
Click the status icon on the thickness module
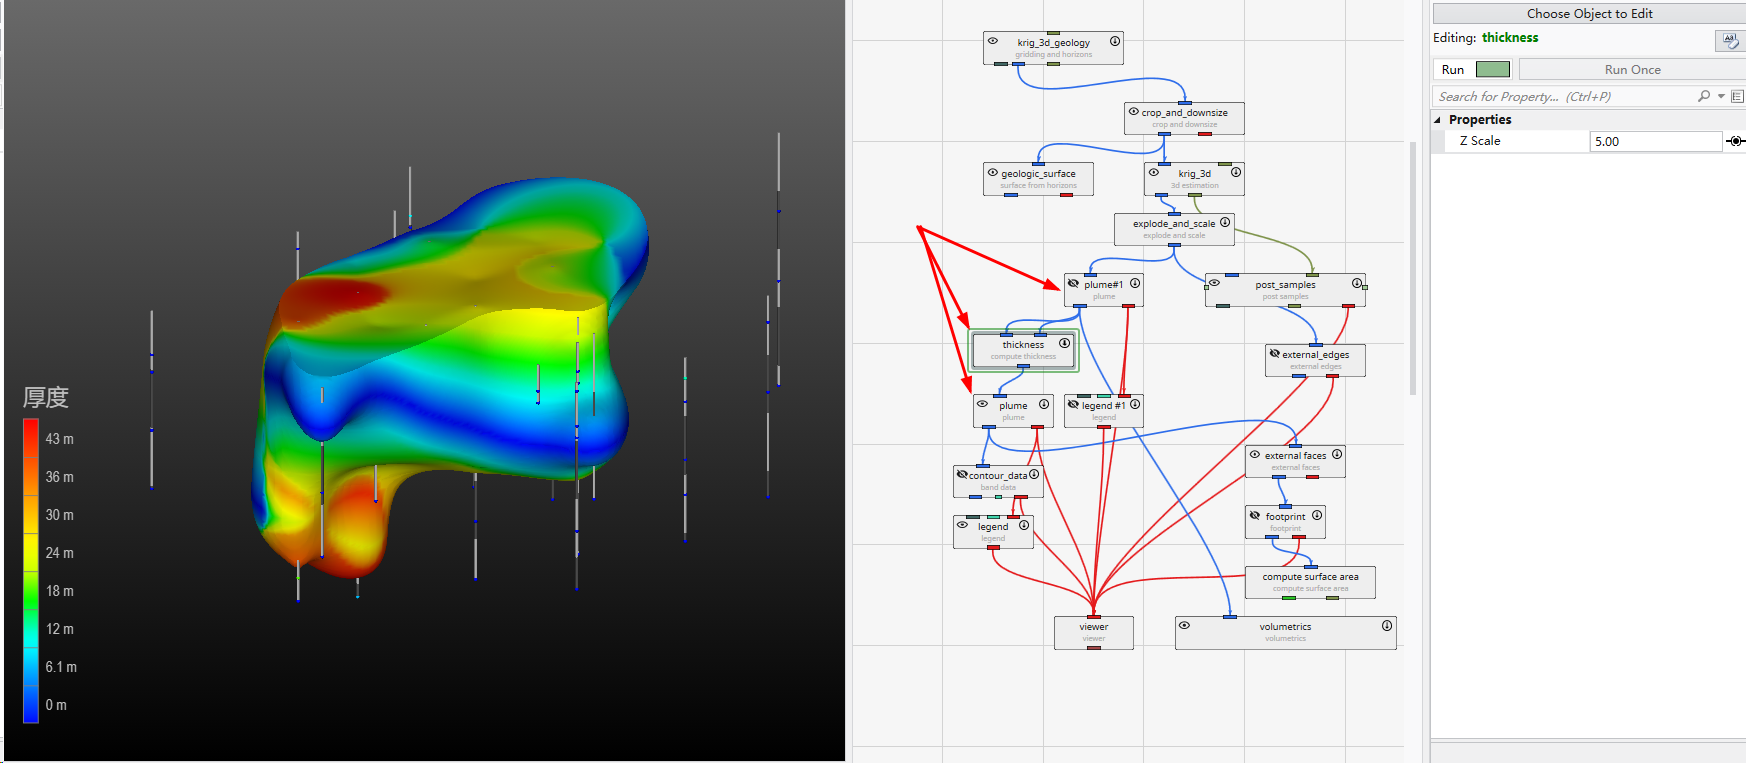(x=1064, y=344)
